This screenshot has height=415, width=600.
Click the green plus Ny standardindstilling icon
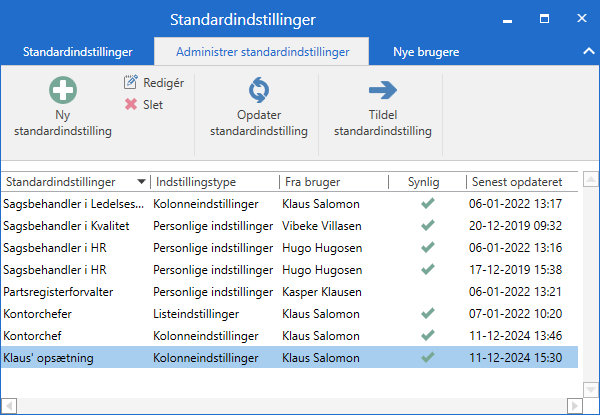click(63, 92)
